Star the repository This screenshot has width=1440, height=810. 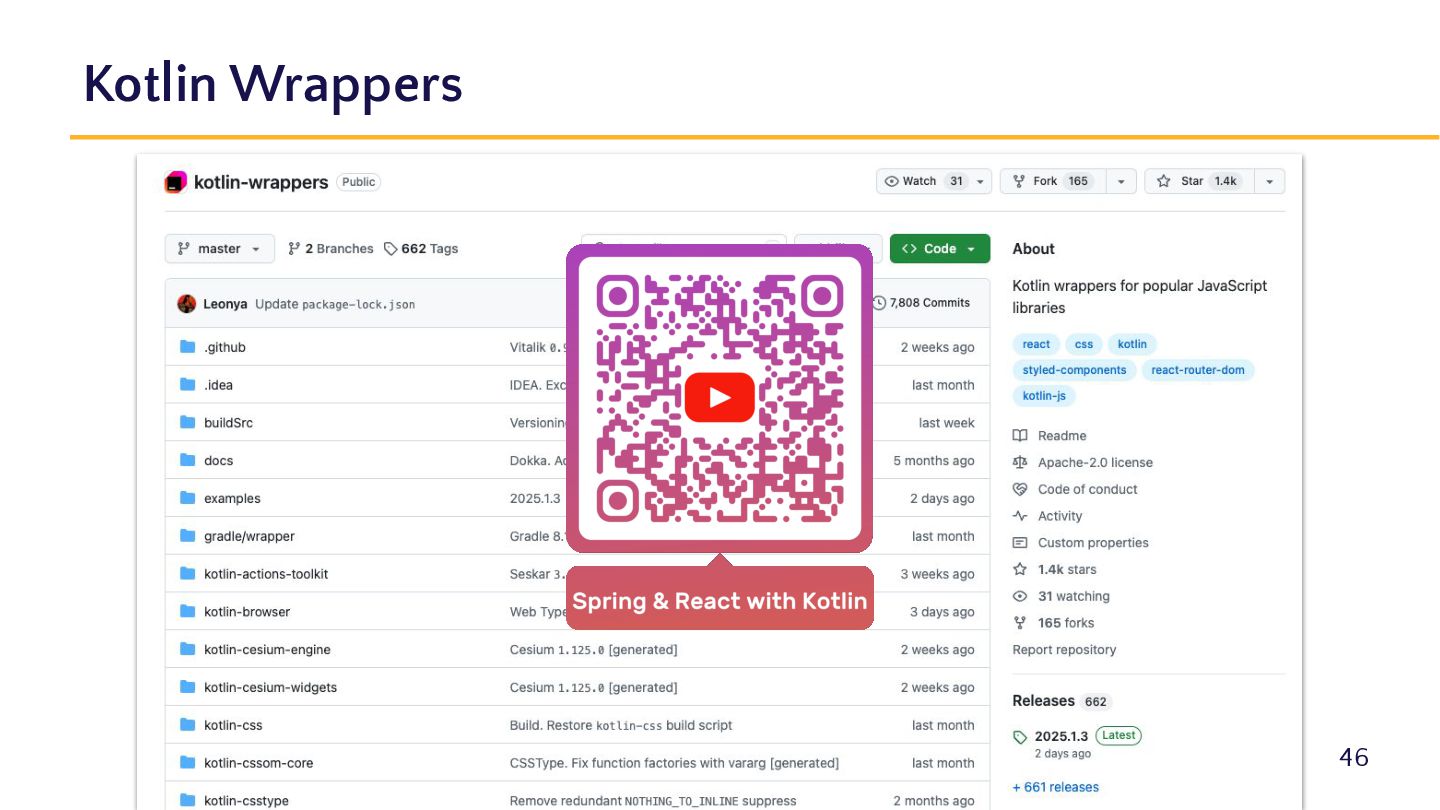pos(1198,181)
